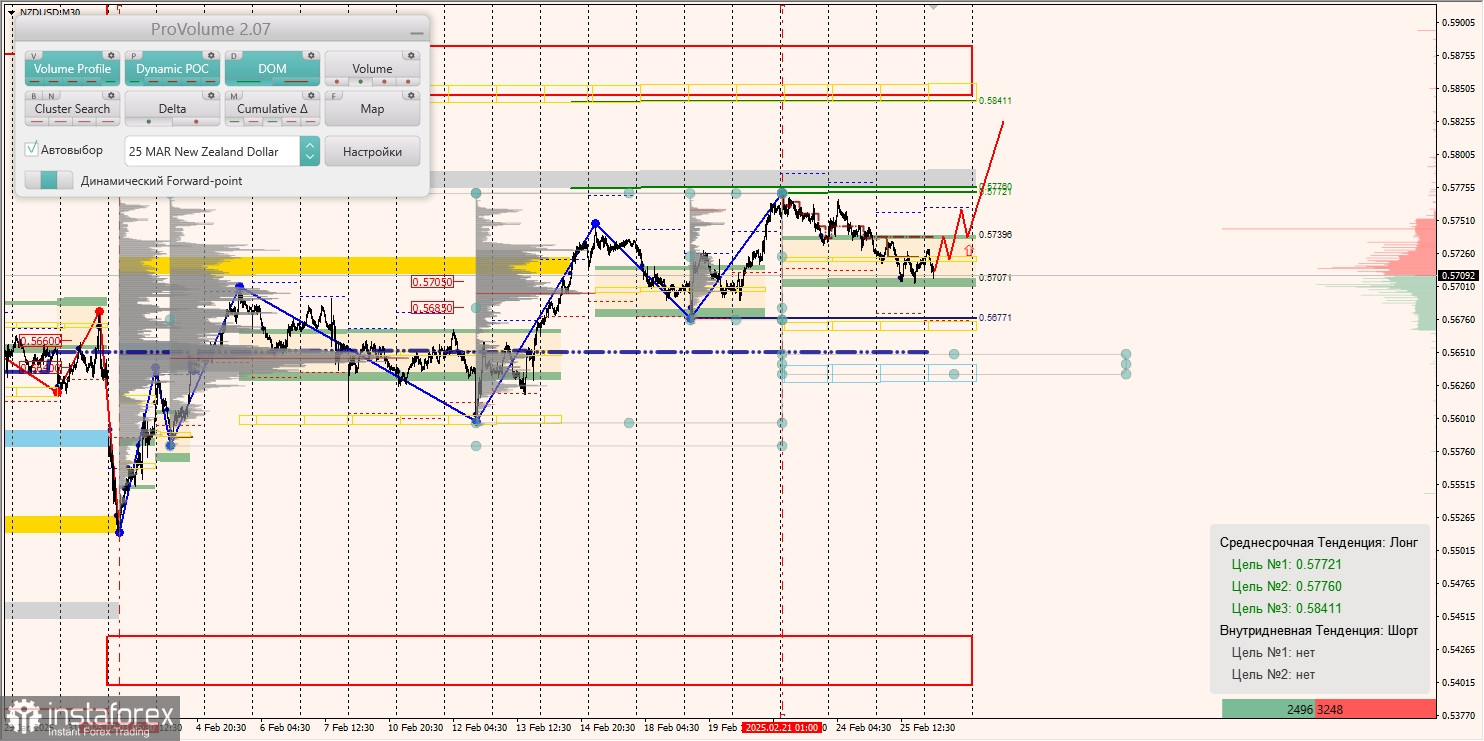
Task: Click the 0.56850 red price label
Action: pos(432,308)
